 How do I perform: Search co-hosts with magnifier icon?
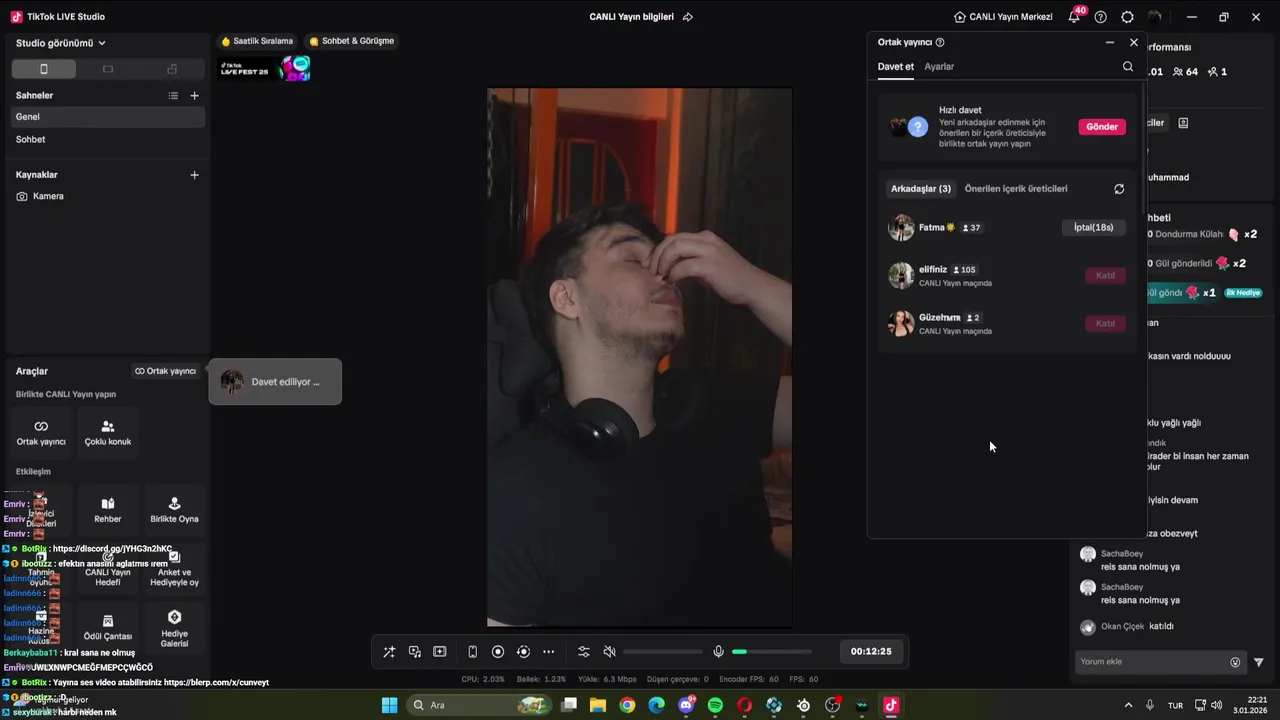pyautogui.click(x=1128, y=67)
